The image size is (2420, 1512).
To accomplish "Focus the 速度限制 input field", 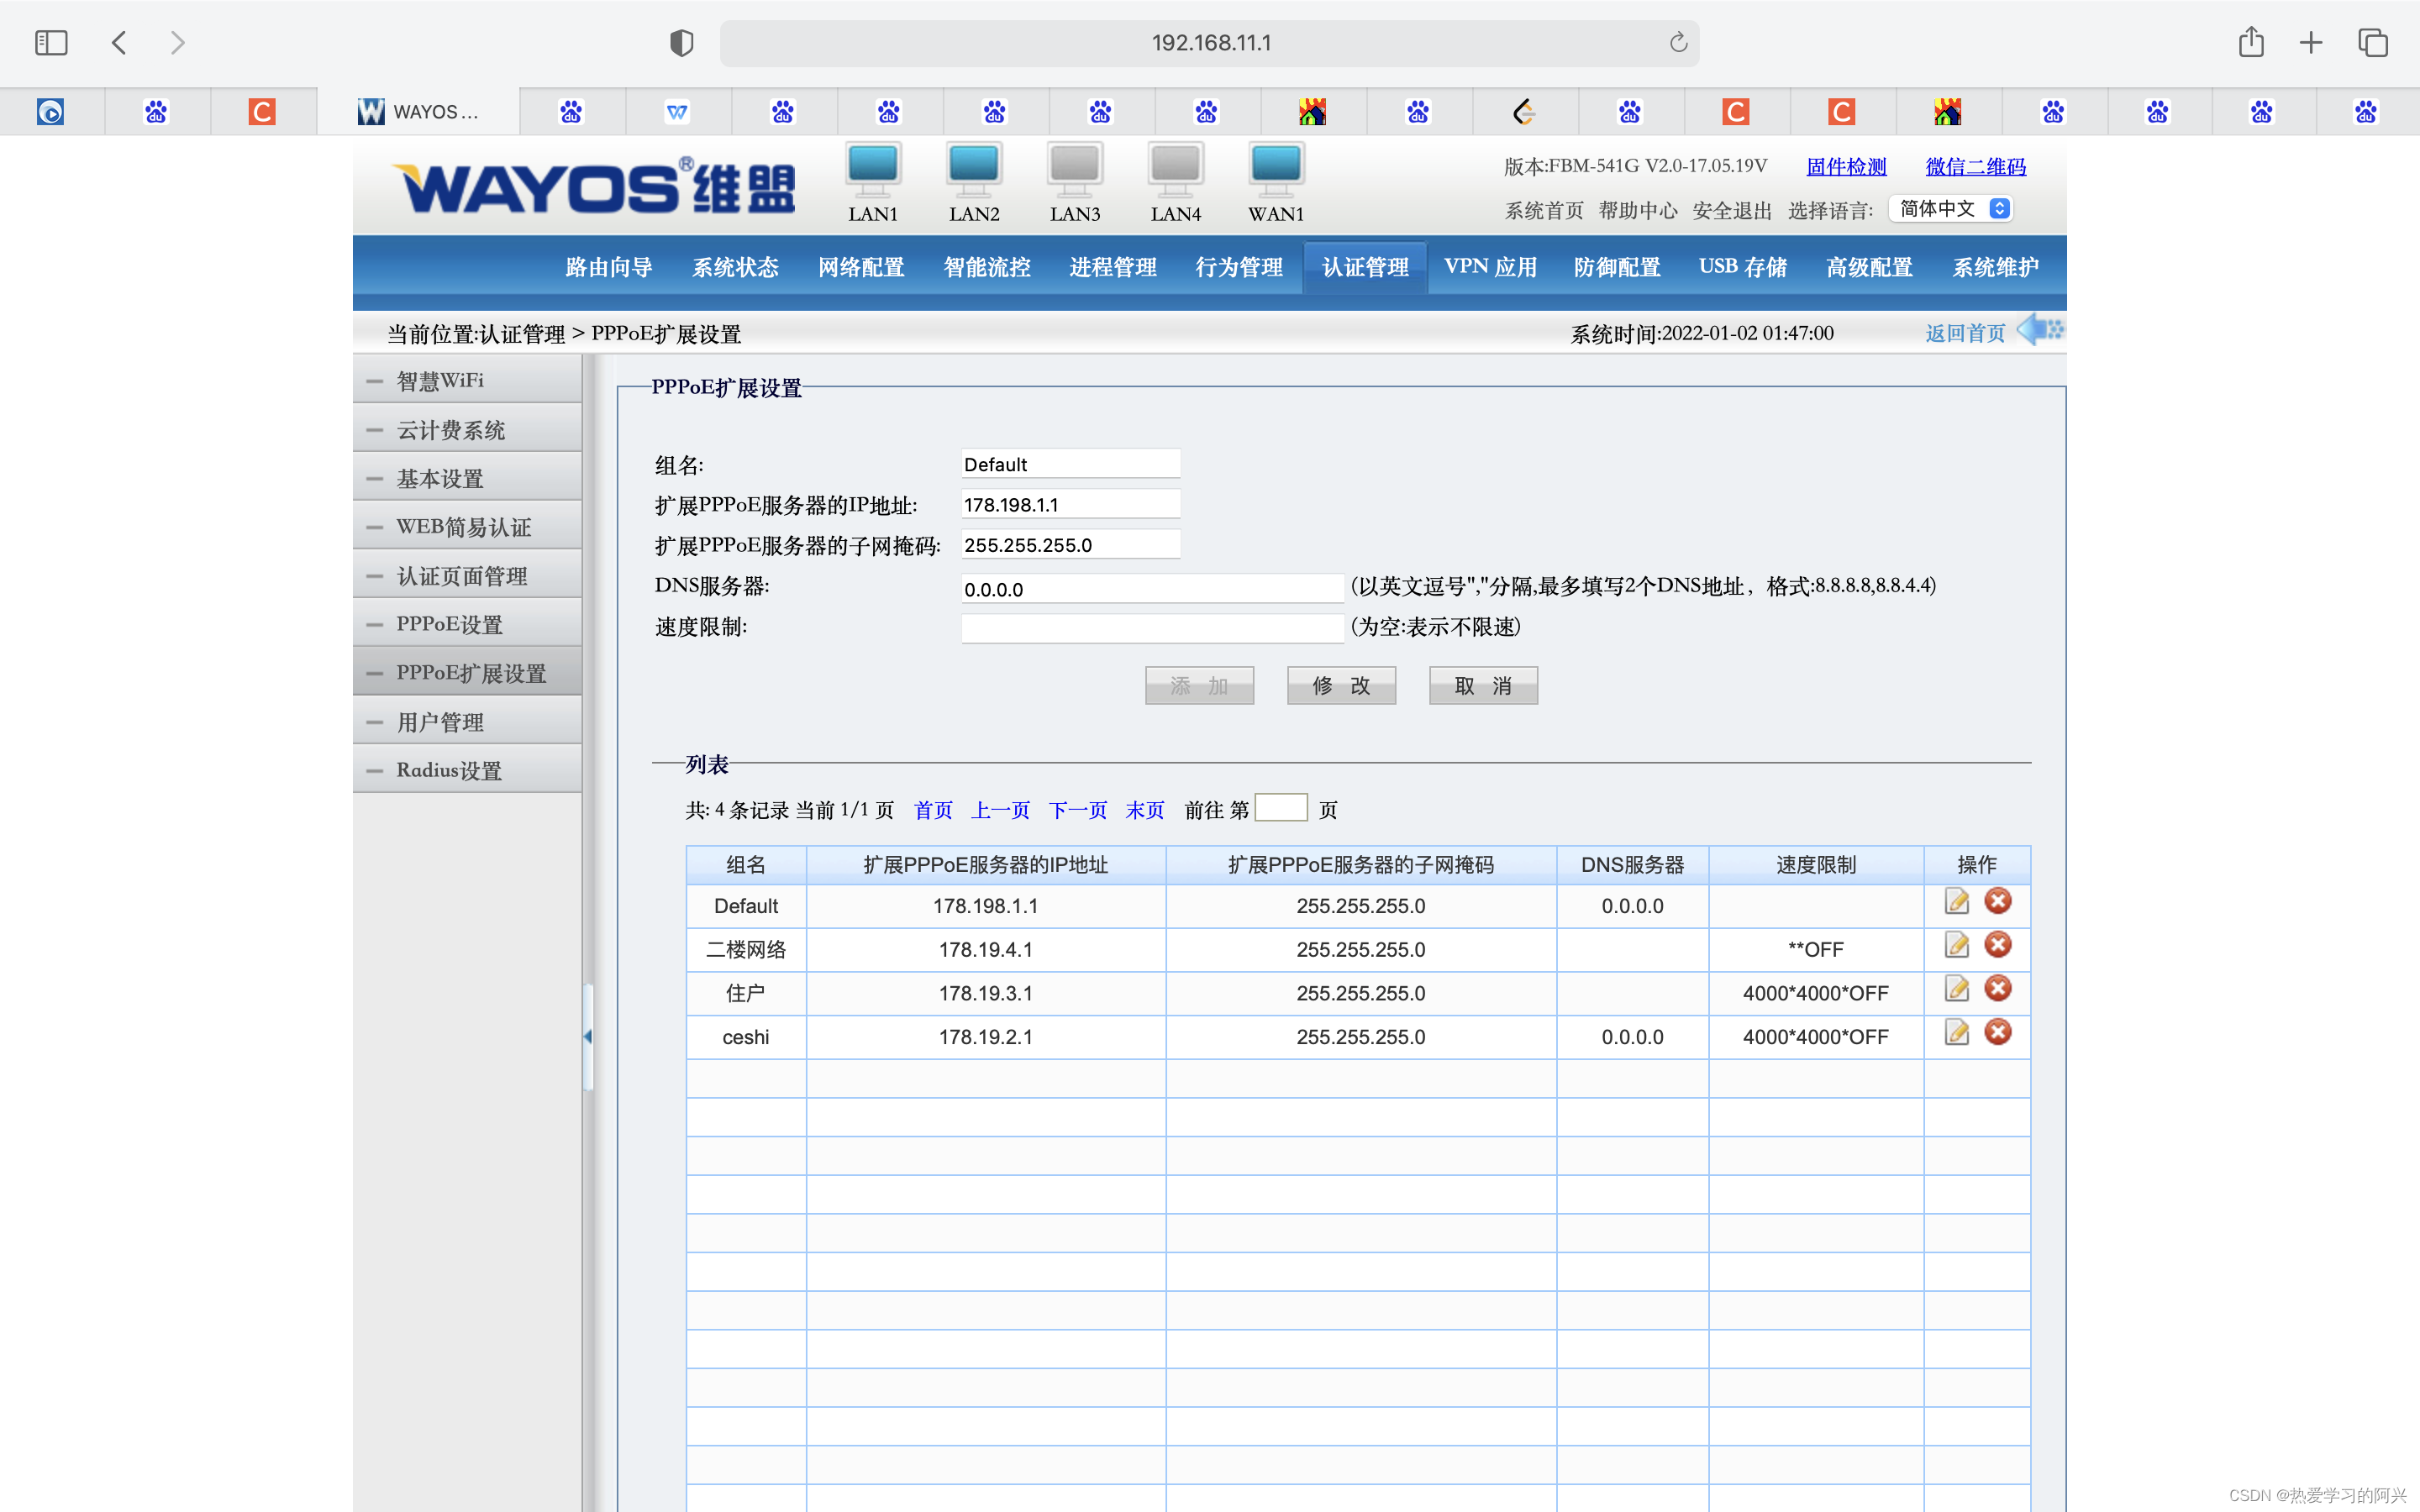I will 1151,628.
